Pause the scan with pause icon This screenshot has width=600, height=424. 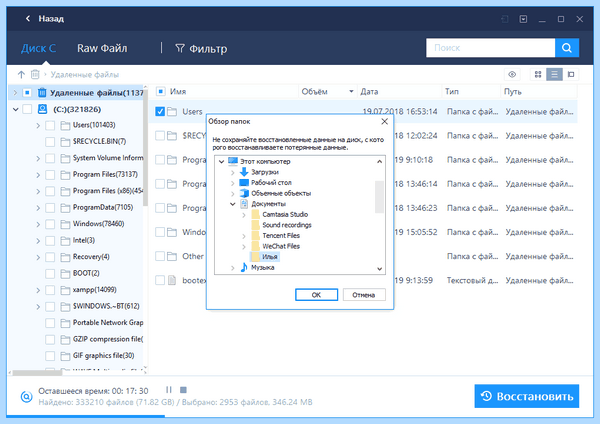tap(169, 390)
